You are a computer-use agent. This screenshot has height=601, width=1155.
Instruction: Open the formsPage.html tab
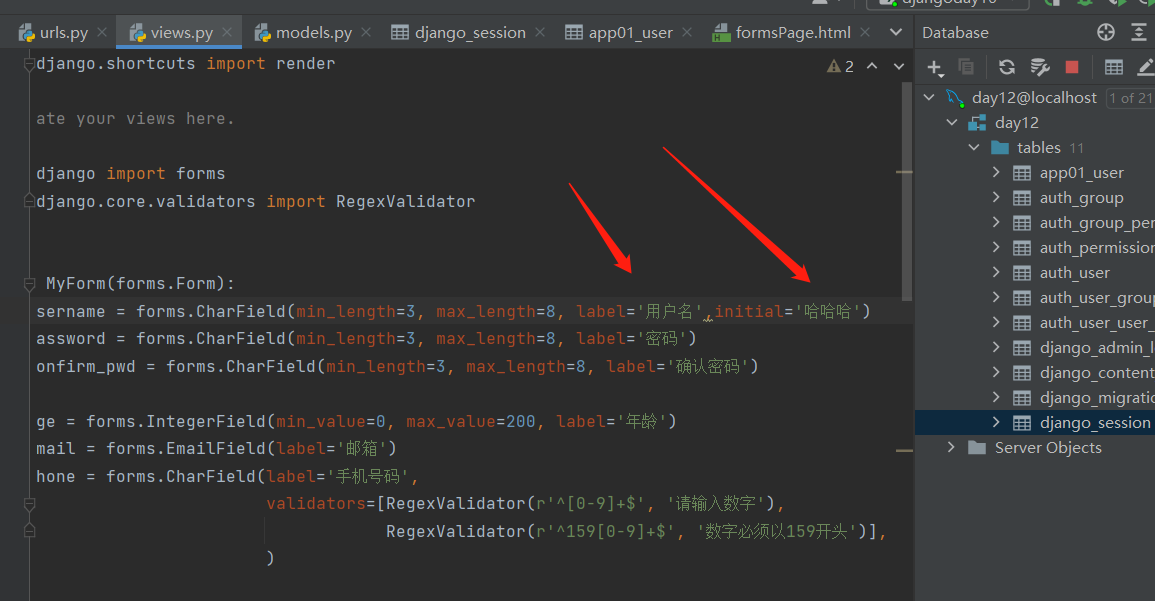click(x=782, y=32)
